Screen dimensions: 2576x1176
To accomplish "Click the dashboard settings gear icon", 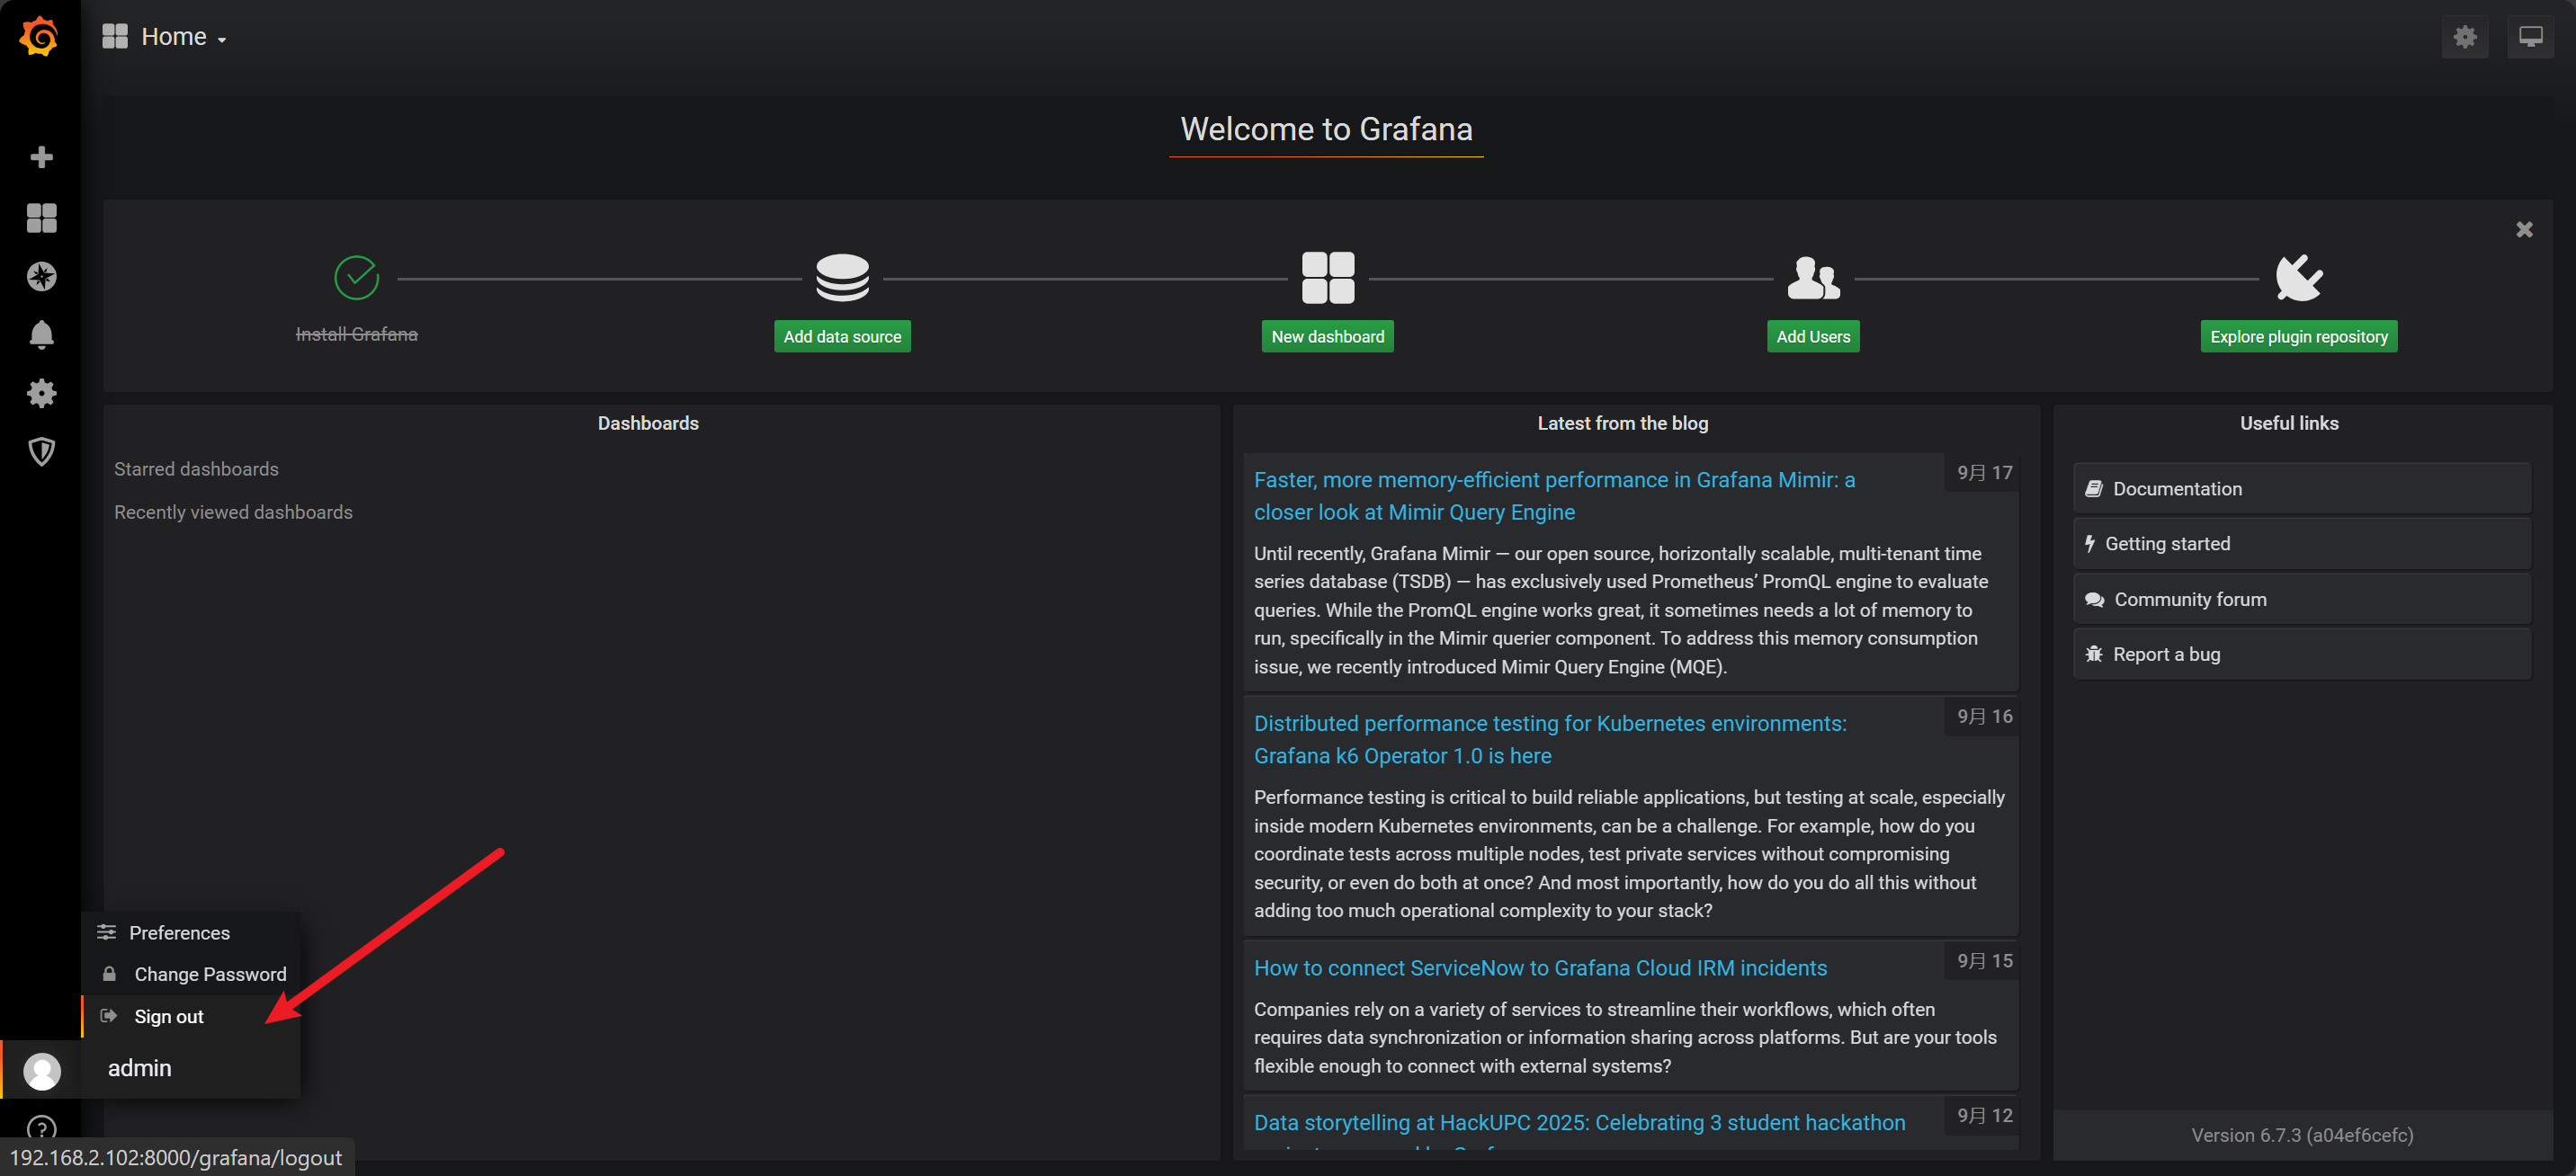I will (2464, 37).
